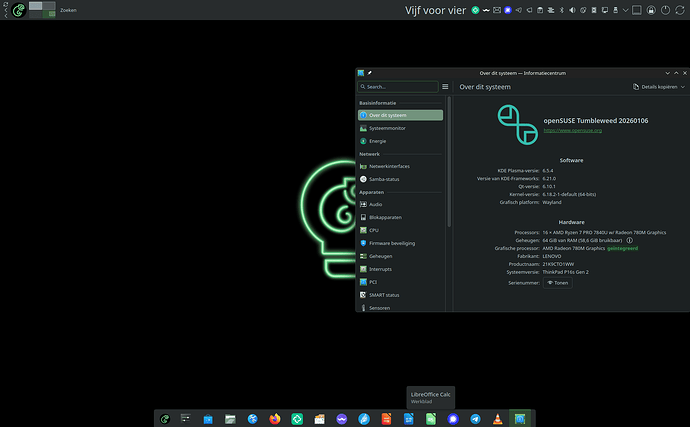690x427 pixels.
Task: Select Samba-status in the sidebar
Action: point(385,179)
